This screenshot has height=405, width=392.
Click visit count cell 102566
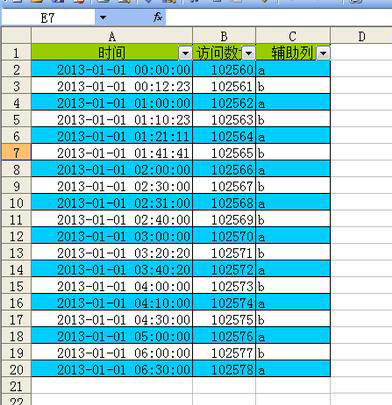[x=224, y=169]
